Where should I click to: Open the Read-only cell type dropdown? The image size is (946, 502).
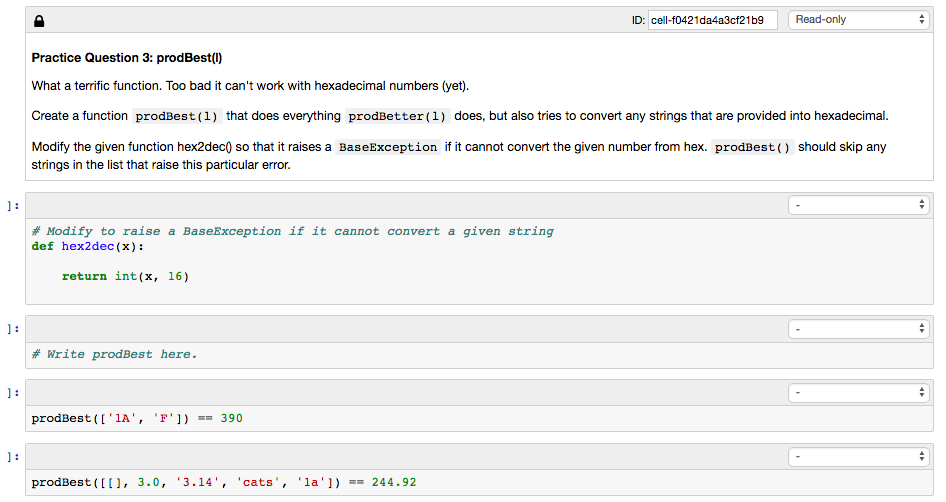(859, 20)
